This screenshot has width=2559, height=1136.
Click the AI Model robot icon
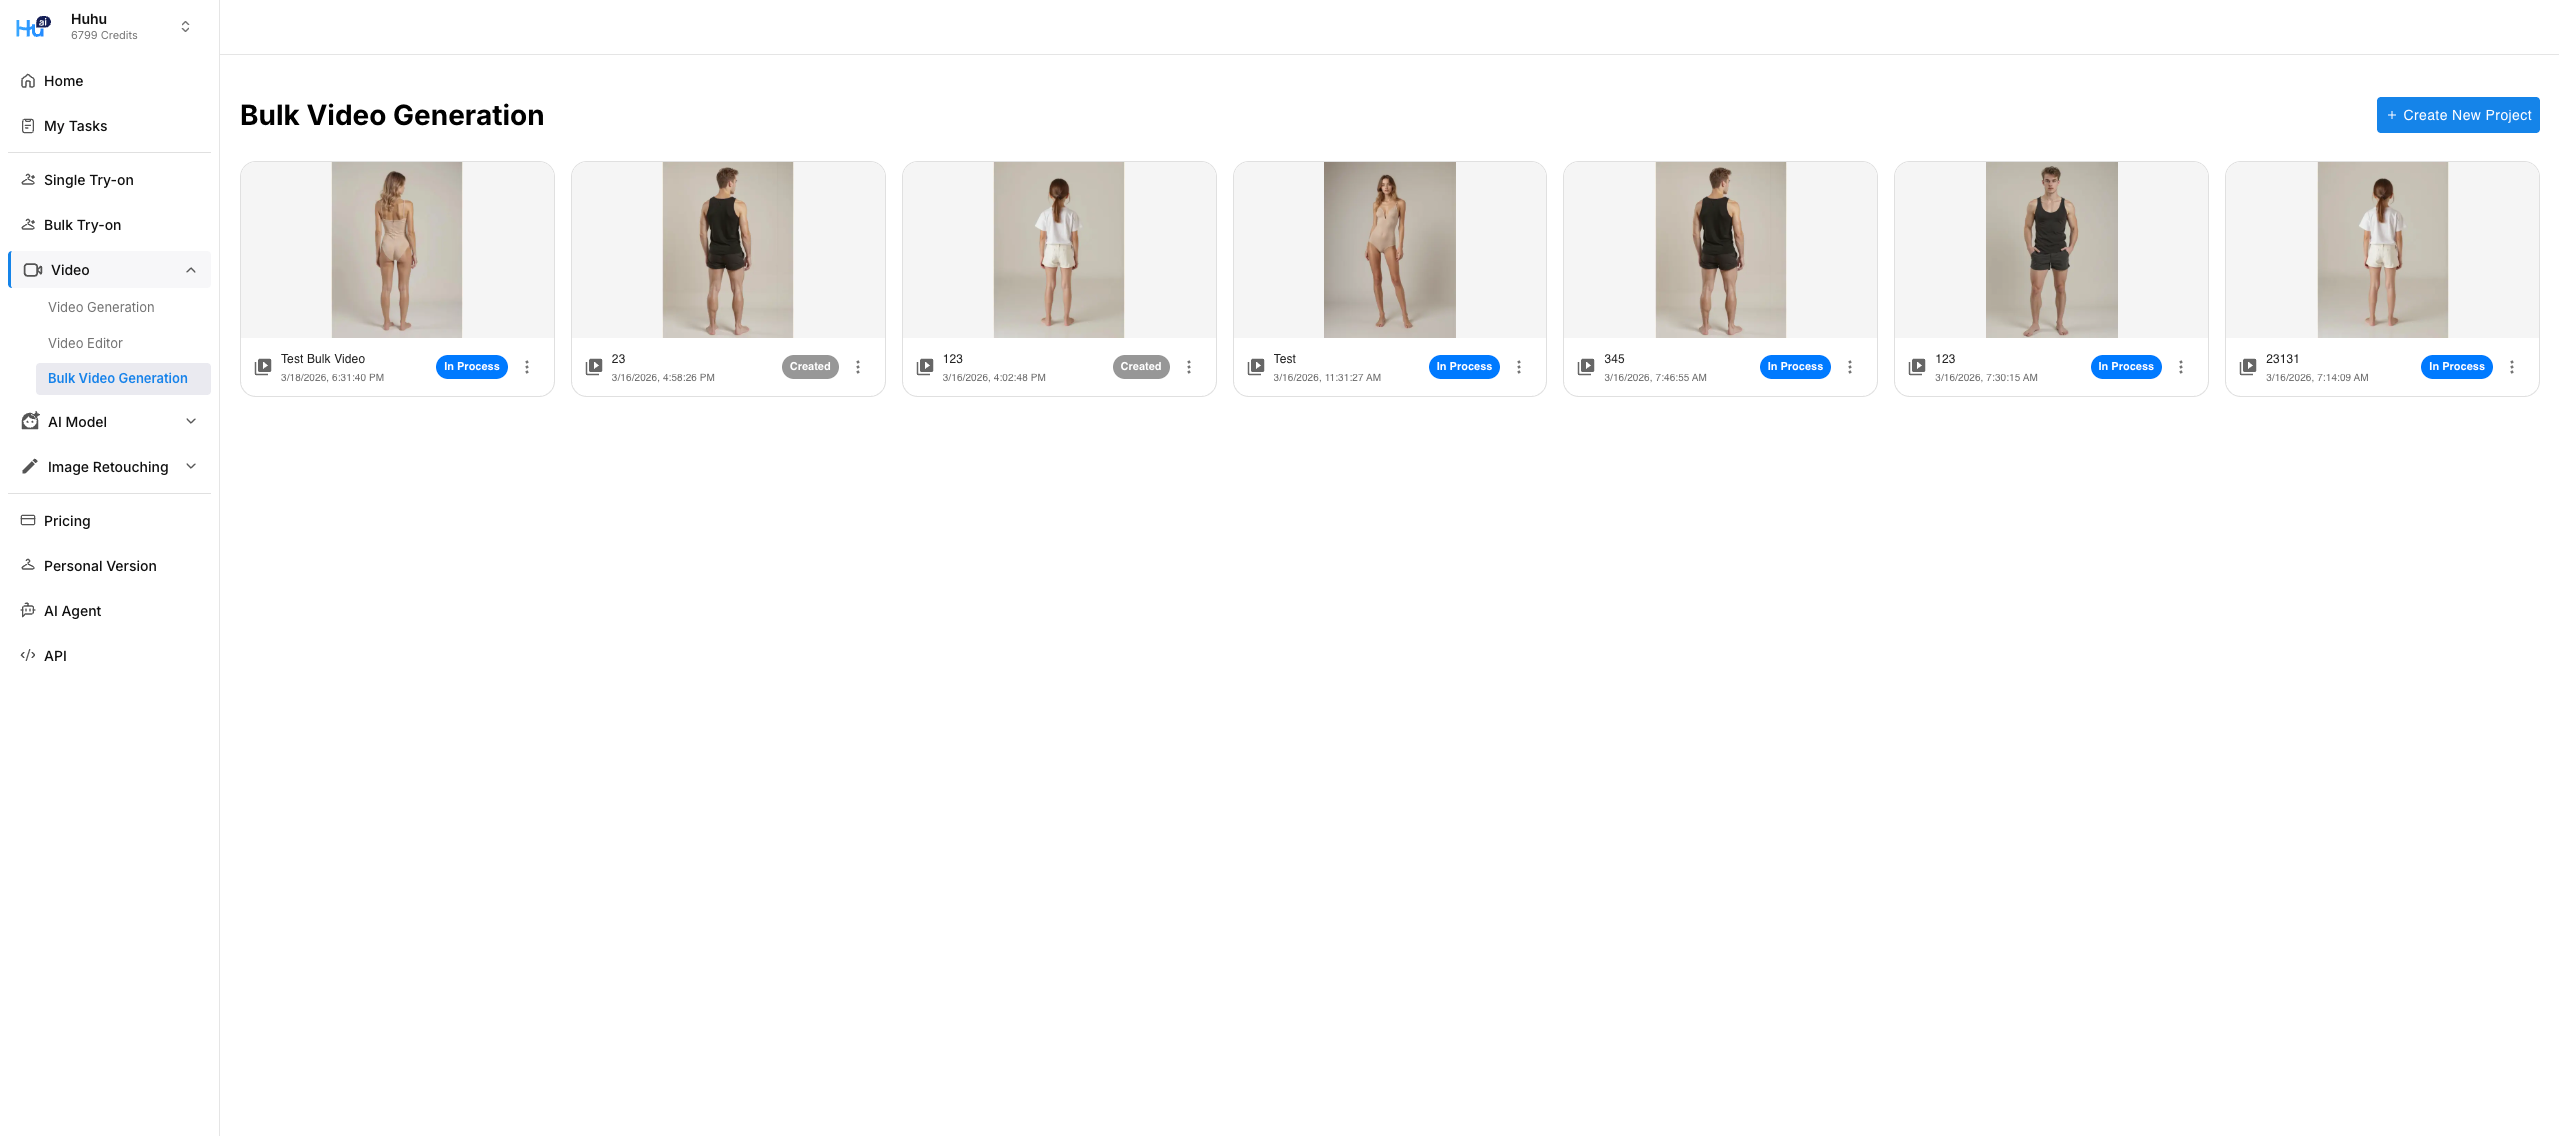[30, 422]
